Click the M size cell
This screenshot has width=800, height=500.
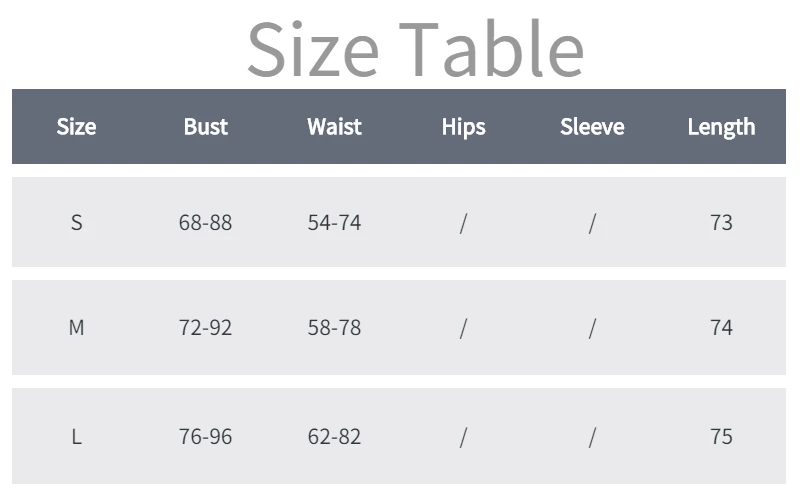[x=77, y=327]
